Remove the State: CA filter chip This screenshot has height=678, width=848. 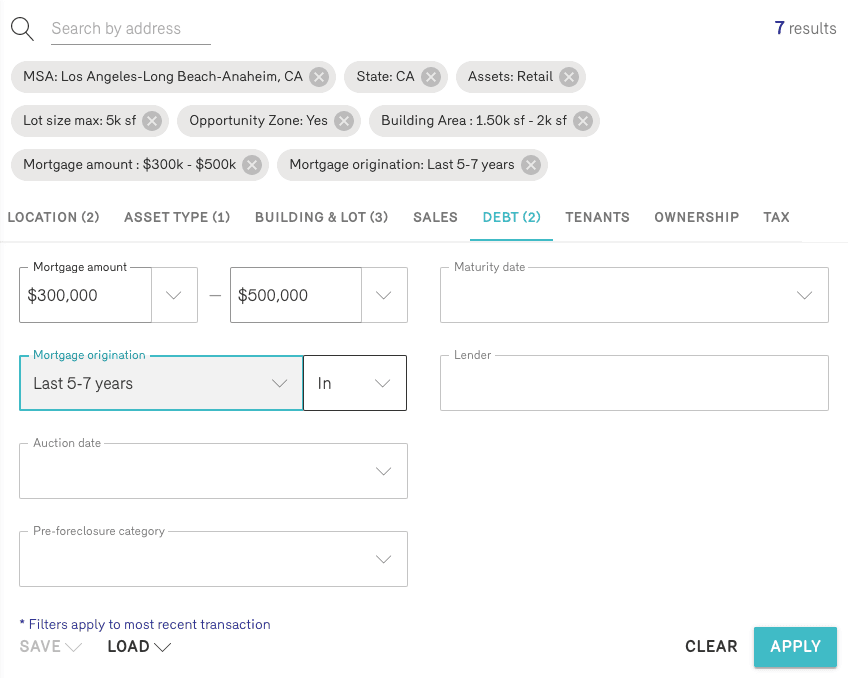point(430,77)
